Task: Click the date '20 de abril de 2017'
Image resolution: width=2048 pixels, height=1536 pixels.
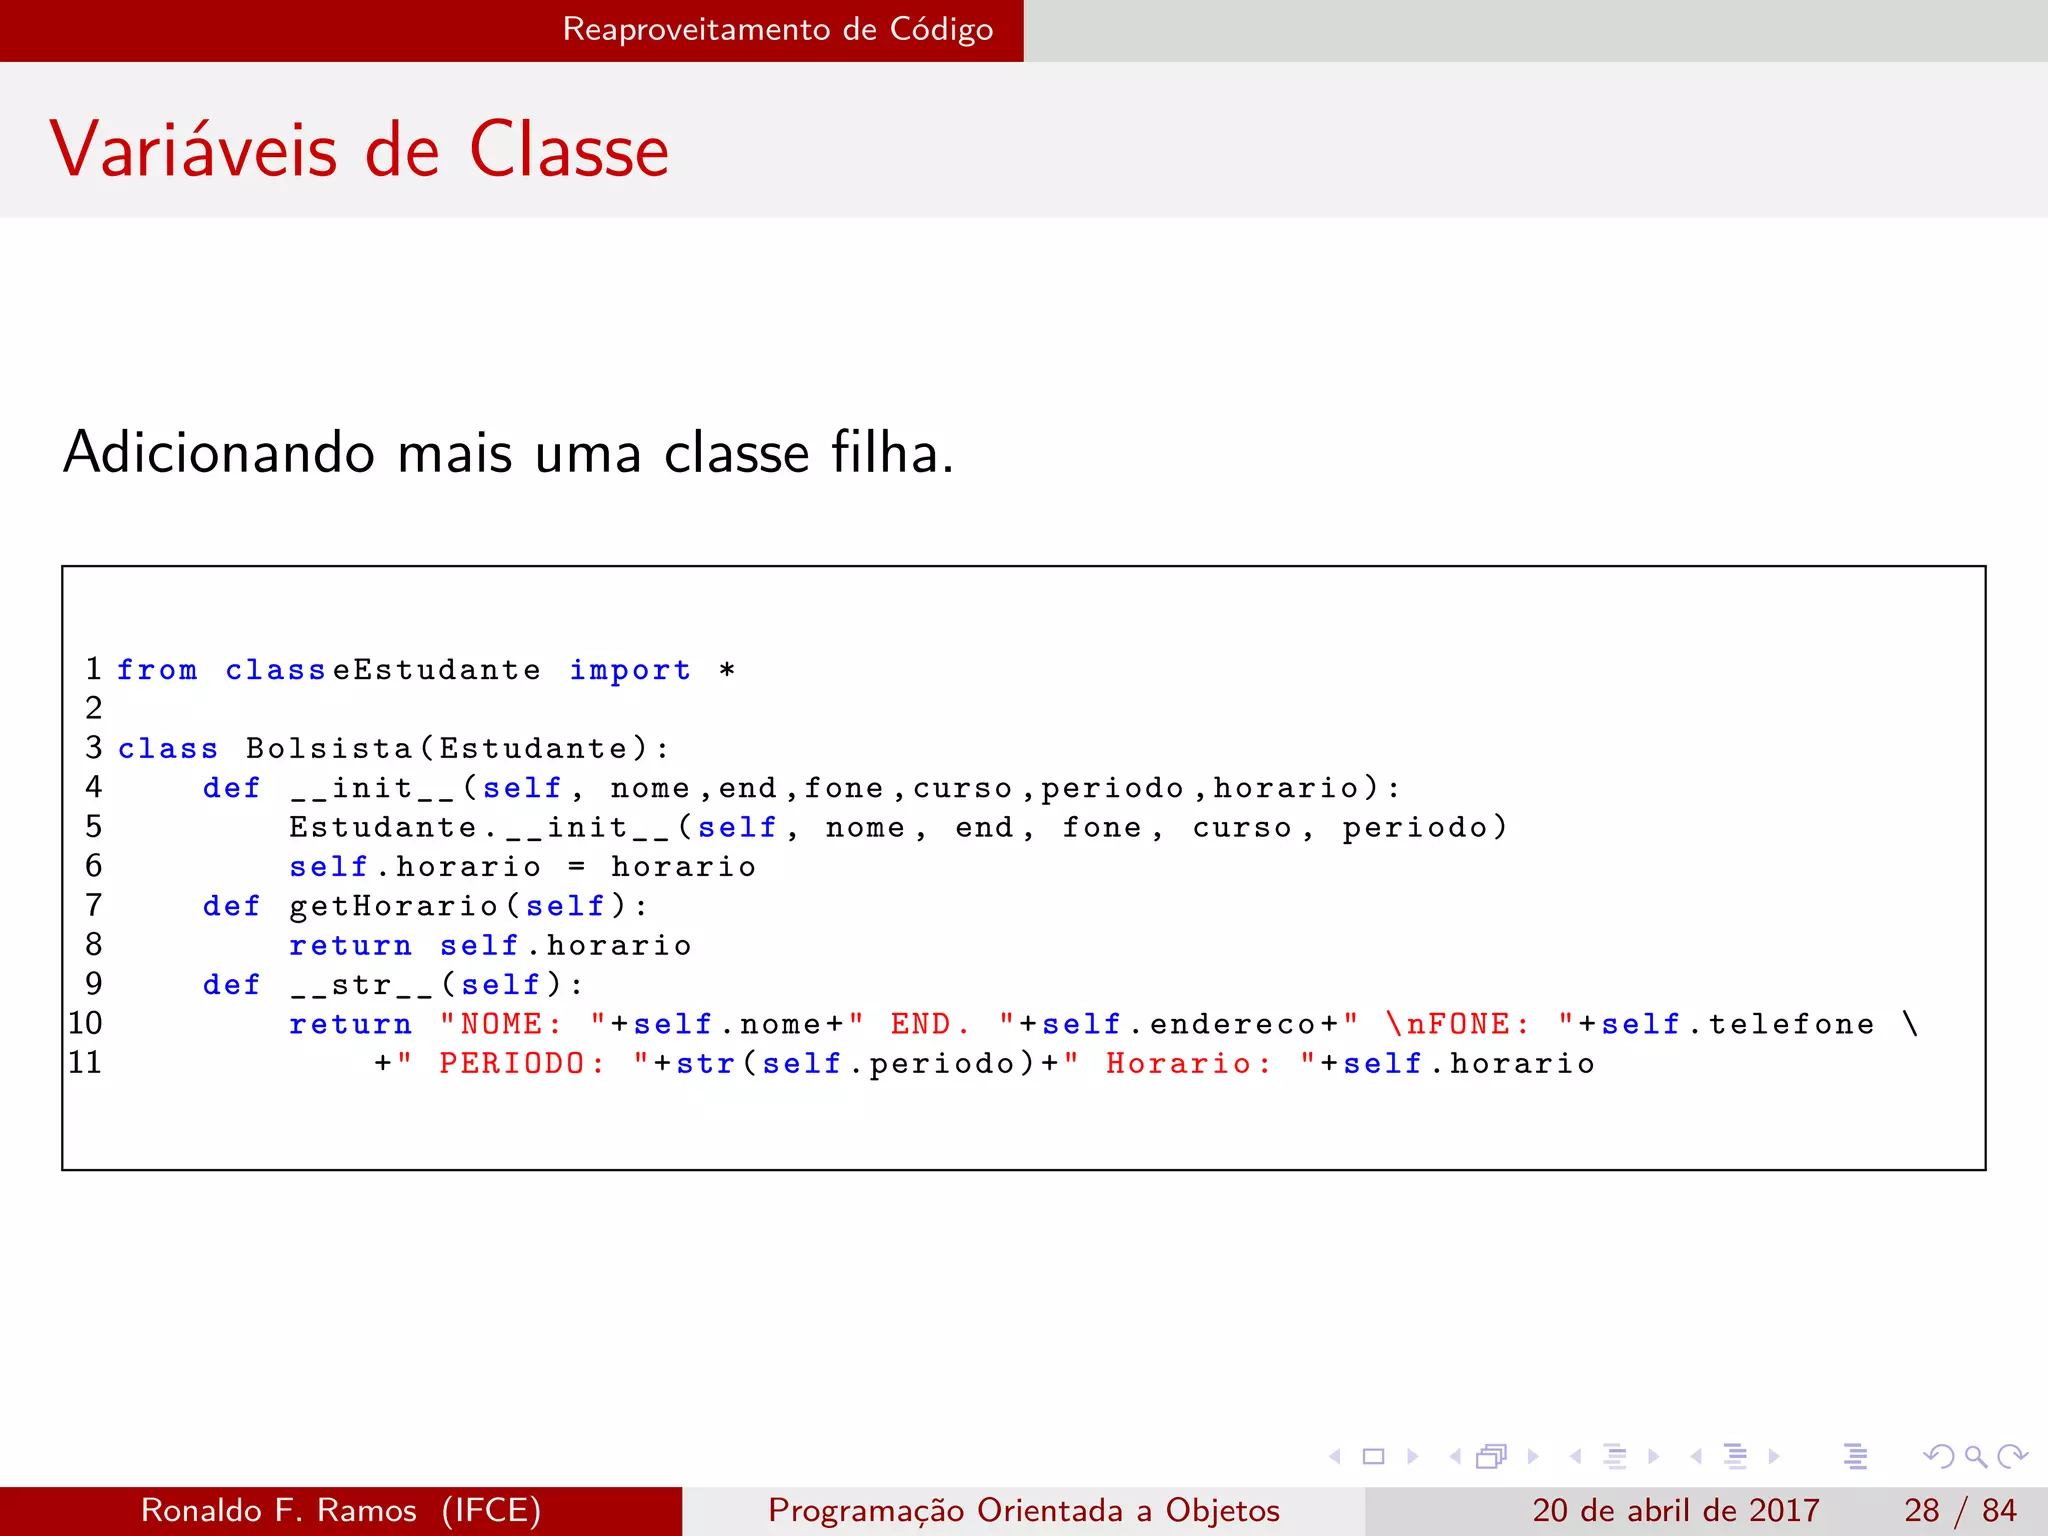Action: (x=1676, y=1510)
